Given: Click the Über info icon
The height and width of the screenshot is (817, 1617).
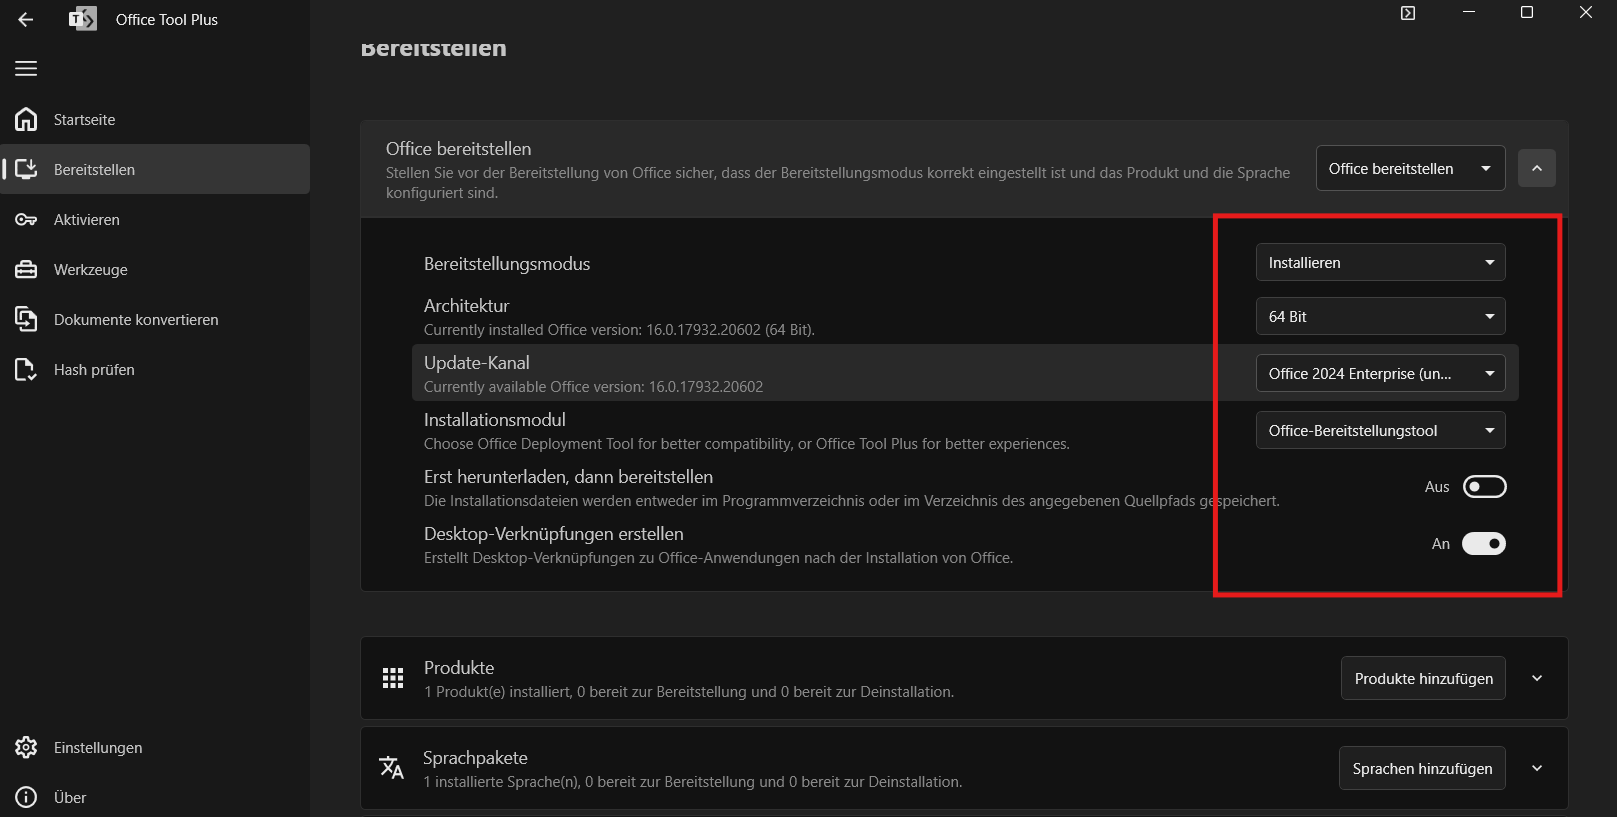Looking at the screenshot, I should pos(26,797).
